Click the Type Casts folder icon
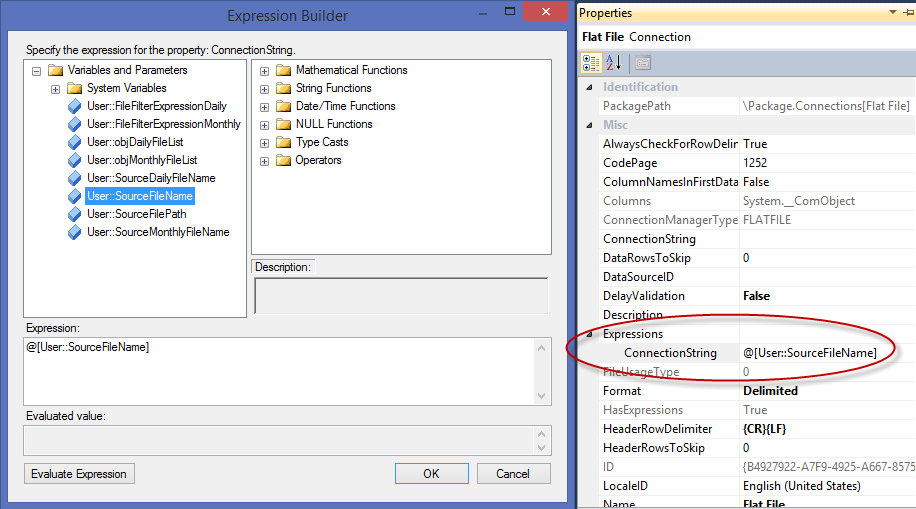 click(x=283, y=142)
